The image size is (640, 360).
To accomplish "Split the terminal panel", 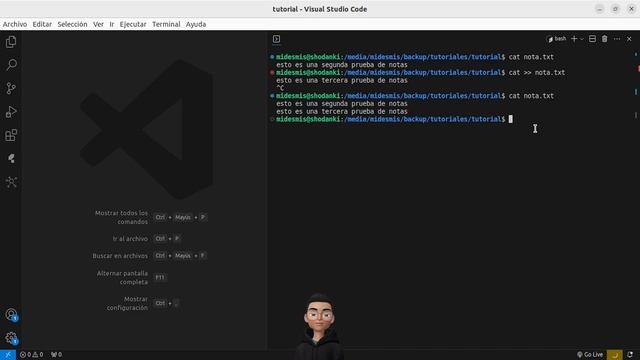I will tap(592, 39).
